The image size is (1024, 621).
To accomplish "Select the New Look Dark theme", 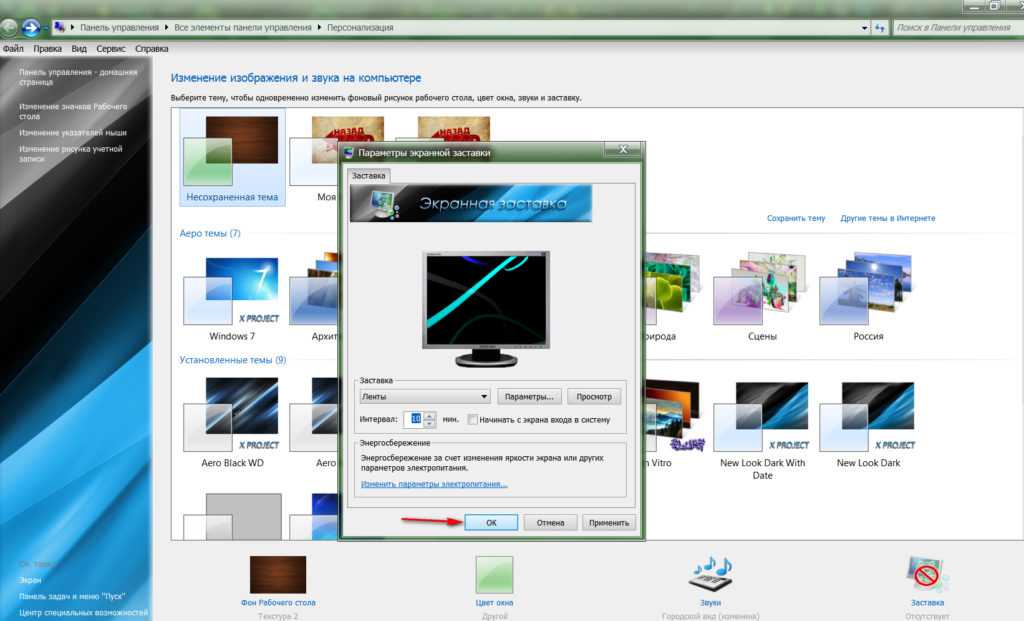I will [867, 419].
